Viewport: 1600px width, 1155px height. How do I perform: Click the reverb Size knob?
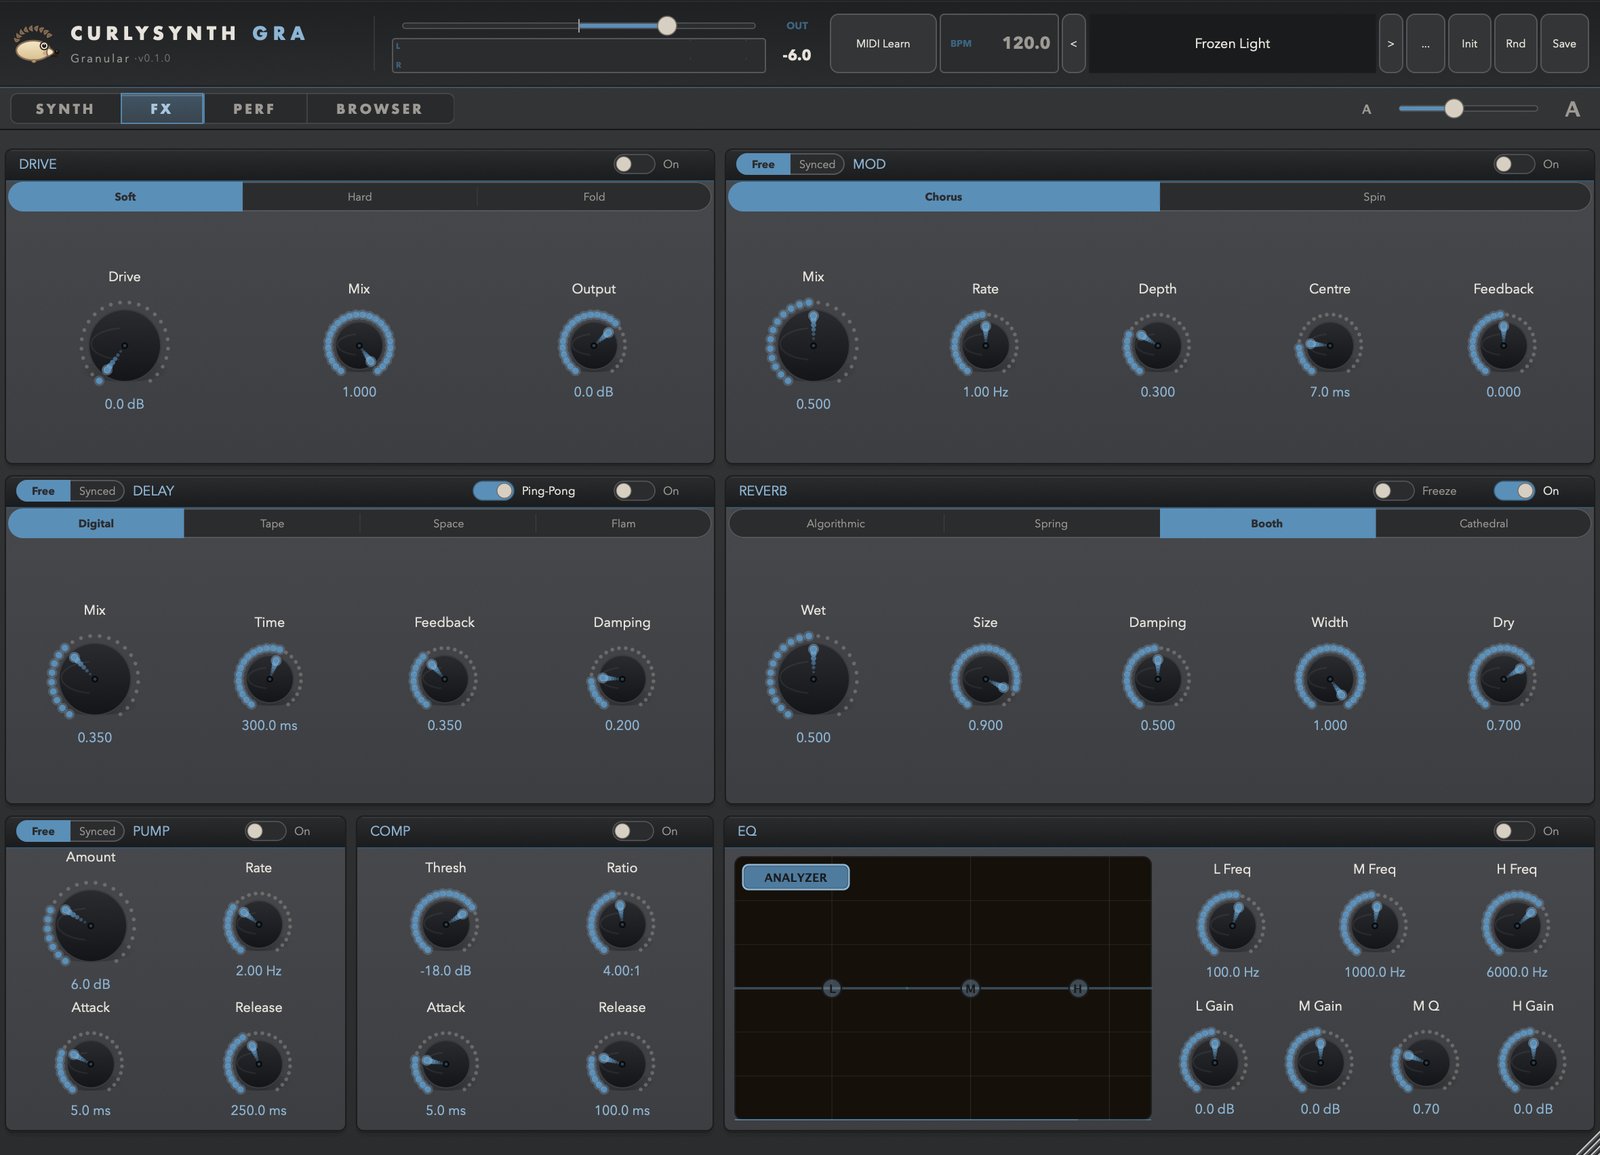pos(985,679)
